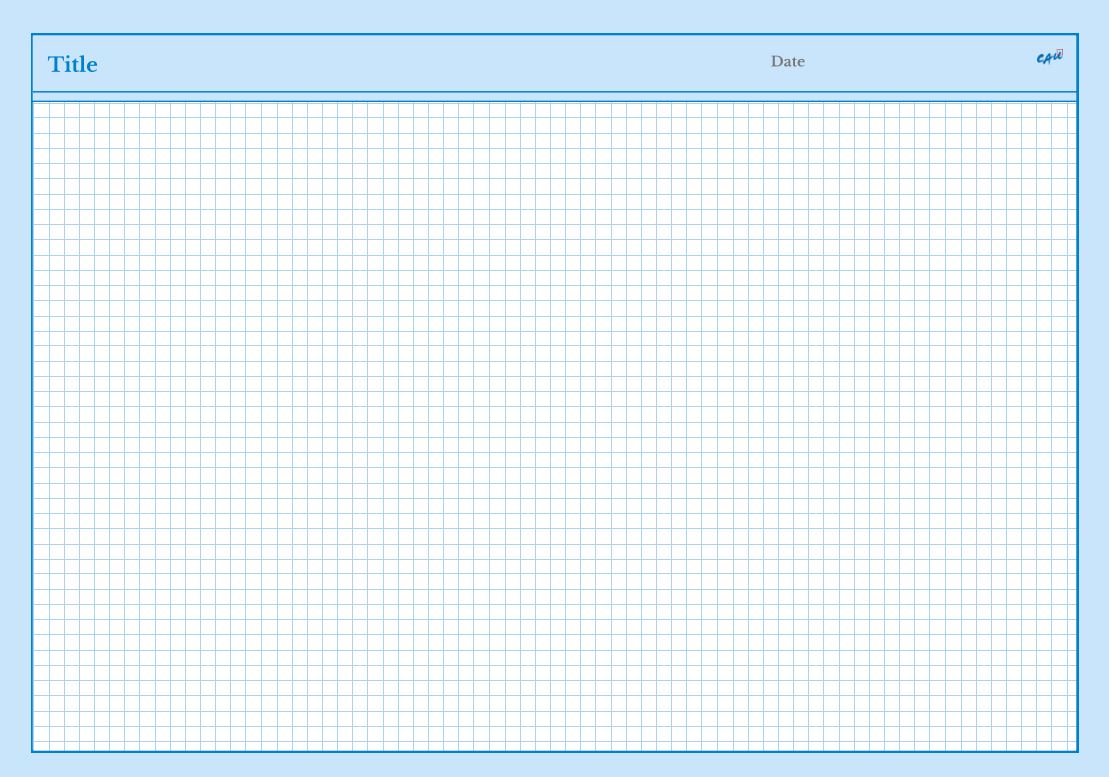Click the "Date" label in header
The image size is (1109, 777).
[788, 62]
